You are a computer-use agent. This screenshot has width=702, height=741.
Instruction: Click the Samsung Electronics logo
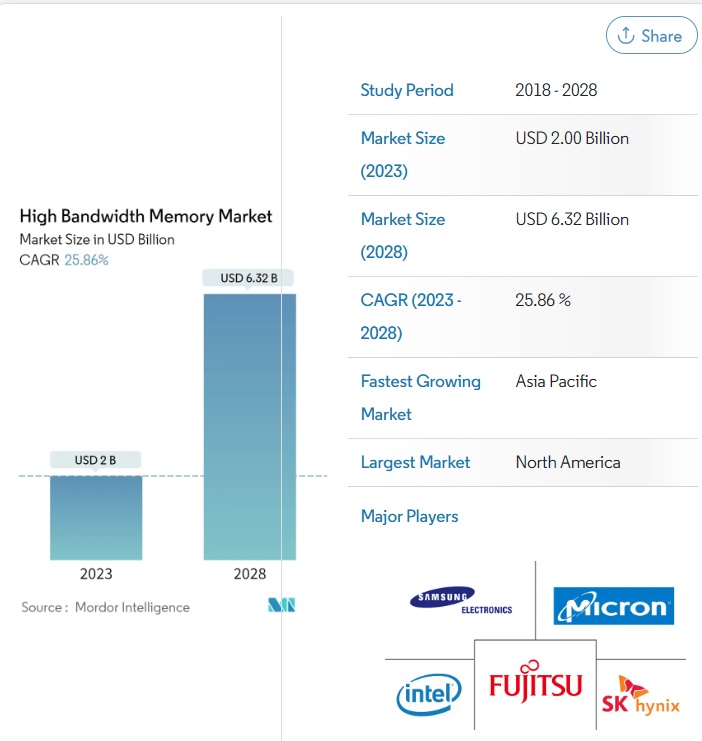coord(461,601)
